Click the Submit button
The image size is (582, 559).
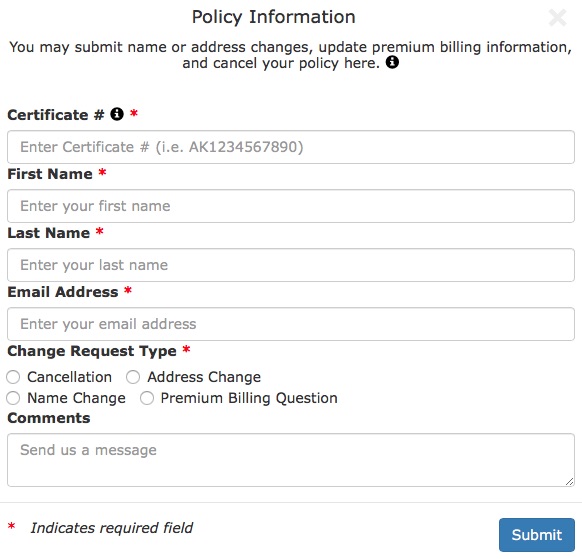click(537, 535)
